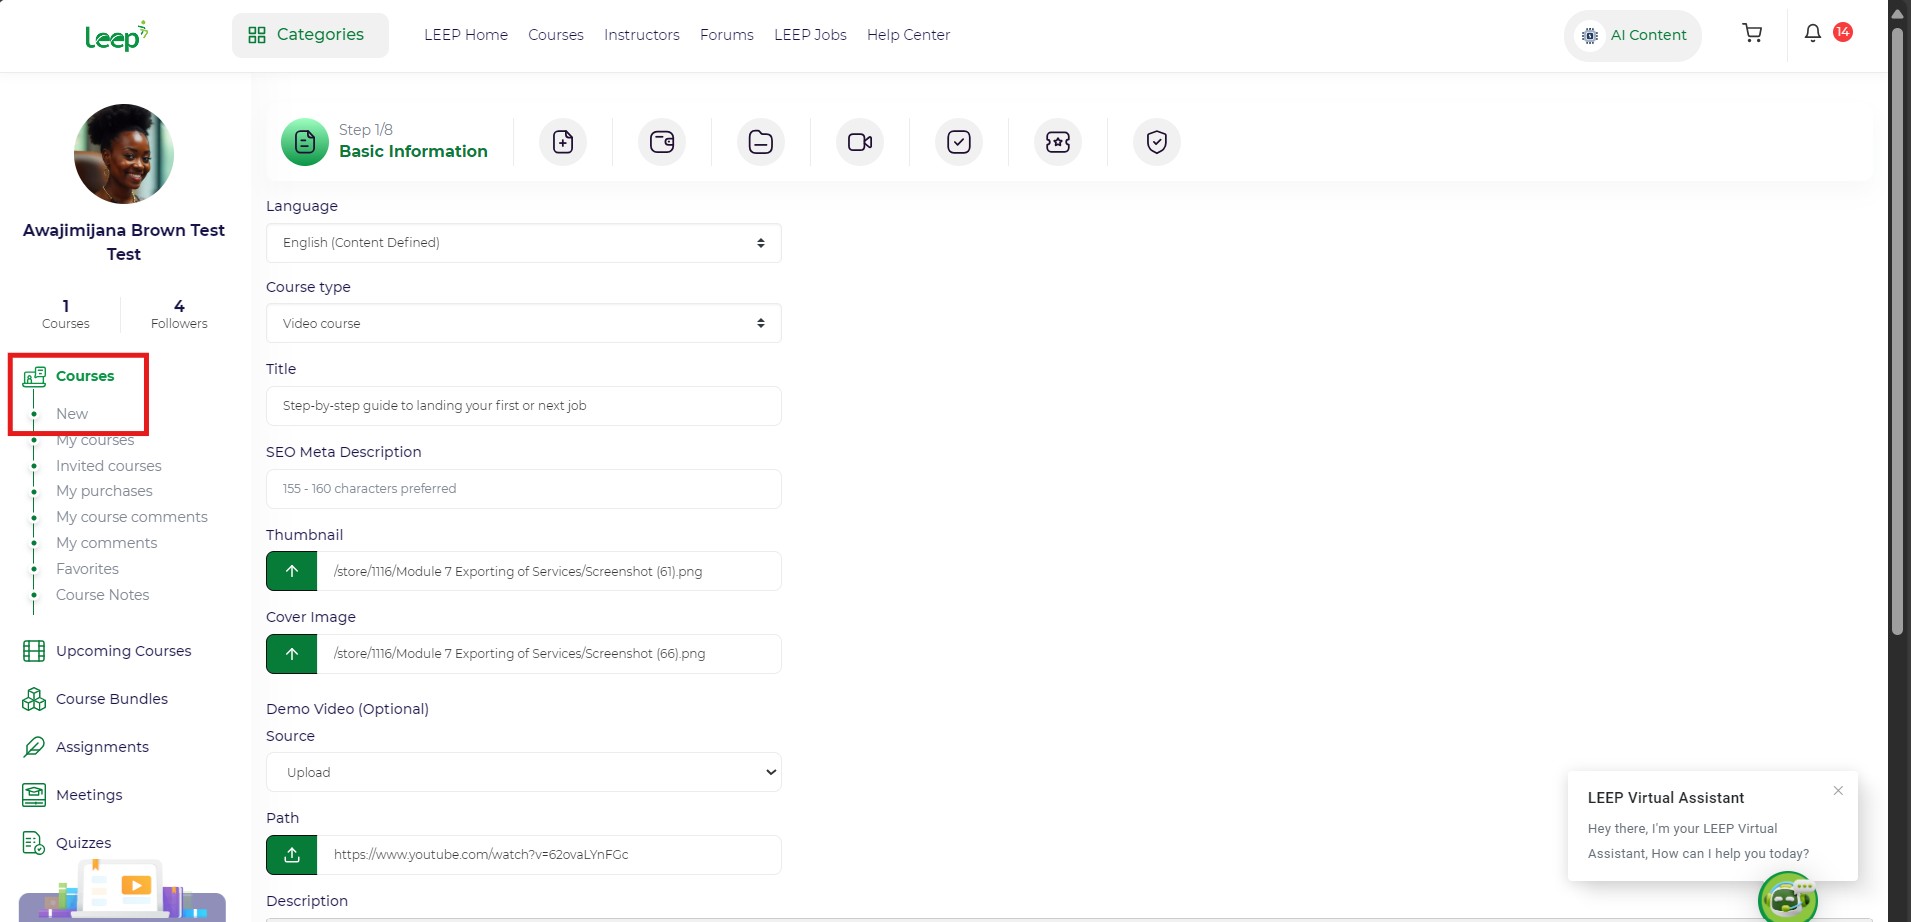Click the page vertical scrollbar
The width and height of the screenshot is (1911, 922).
point(1897,330)
